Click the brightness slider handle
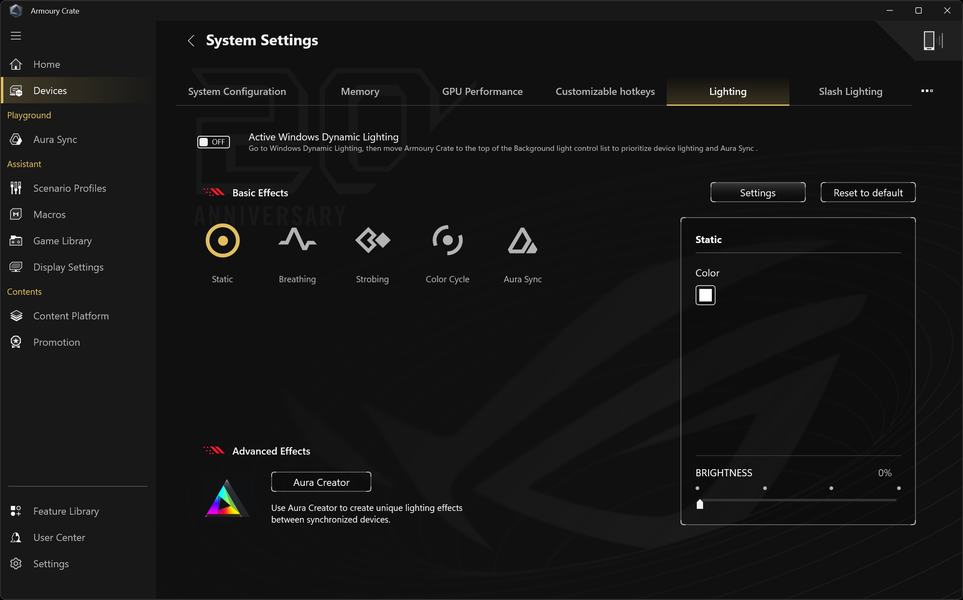 [x=700, y=504]
